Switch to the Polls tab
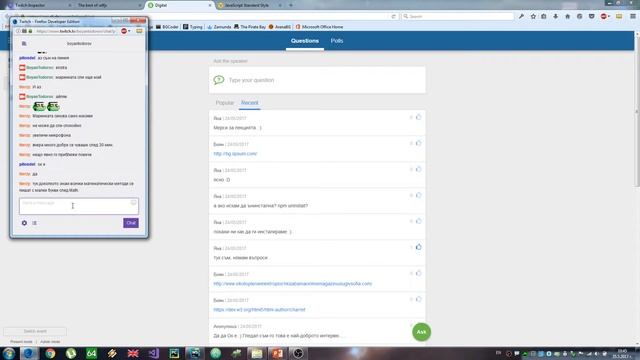Screen dimensions: 640x360 [337, 41]
